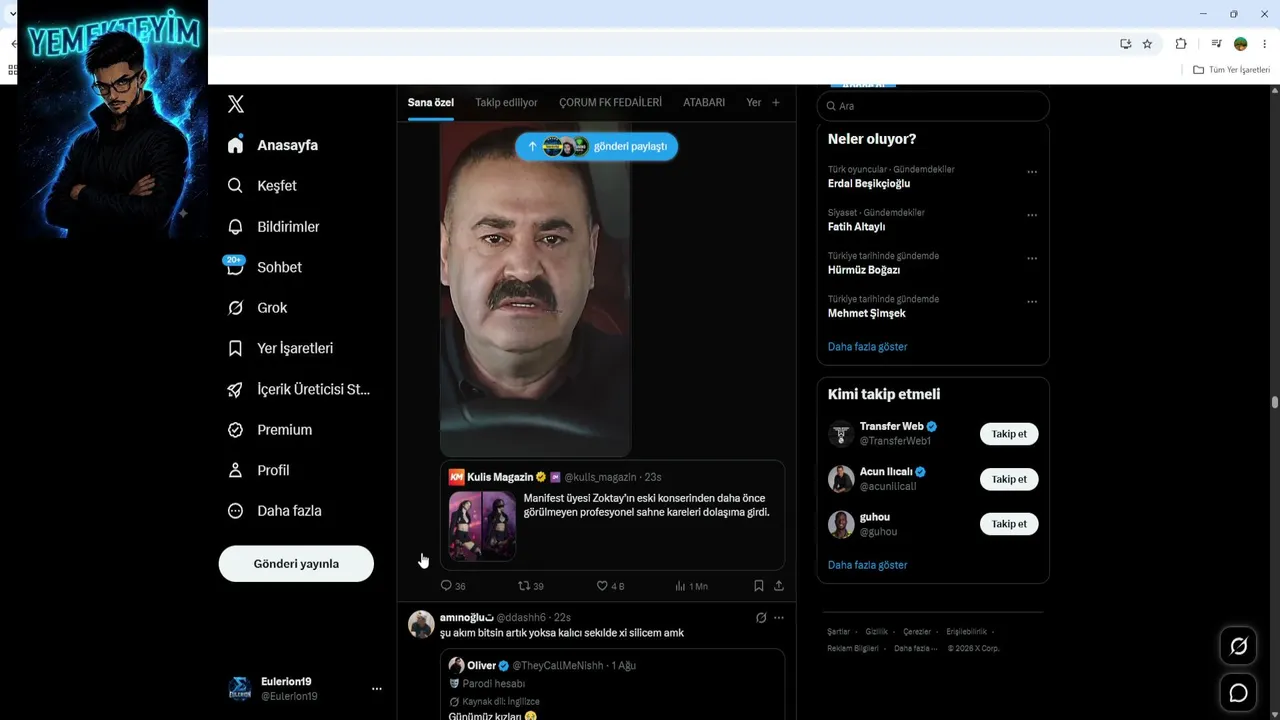Open Sohbet messages
The width and height of the screenshot is (1280, 720).
pyautogui.click(x=264, y=267)
